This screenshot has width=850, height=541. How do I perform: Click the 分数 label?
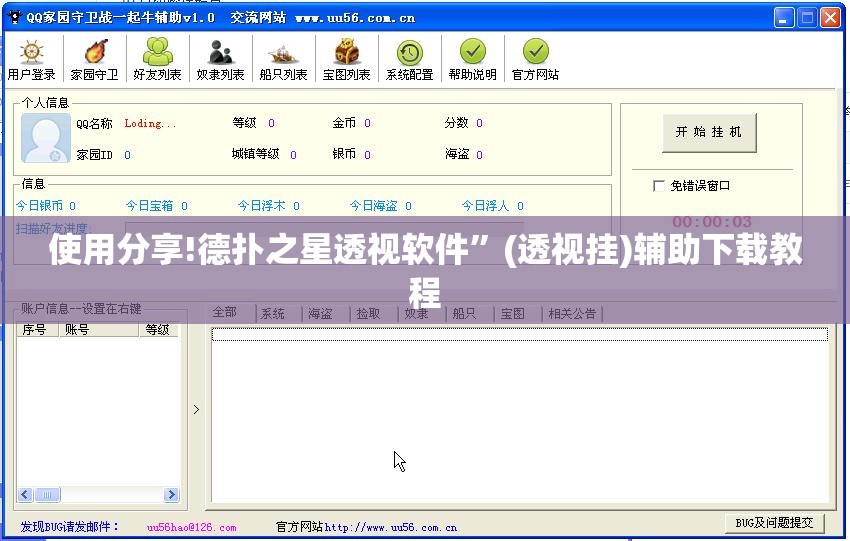(456, 123)
